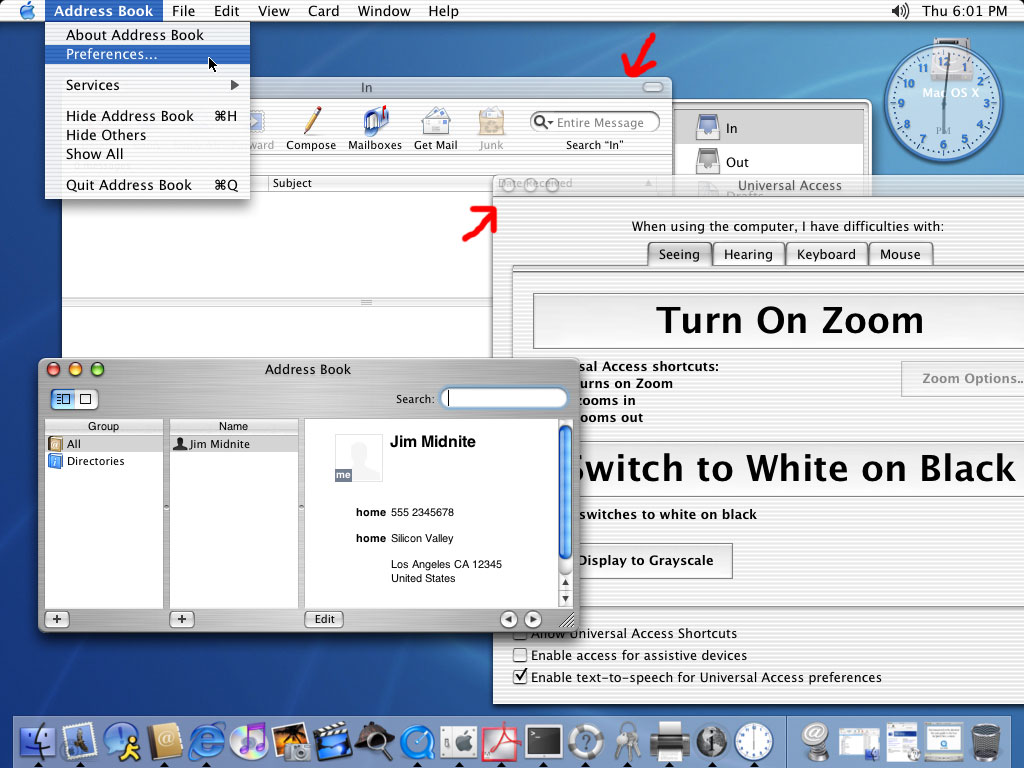Launch Keychain Access from the Dock
Viewport: 1024px width, 768px height.
[x=628, y=742]
